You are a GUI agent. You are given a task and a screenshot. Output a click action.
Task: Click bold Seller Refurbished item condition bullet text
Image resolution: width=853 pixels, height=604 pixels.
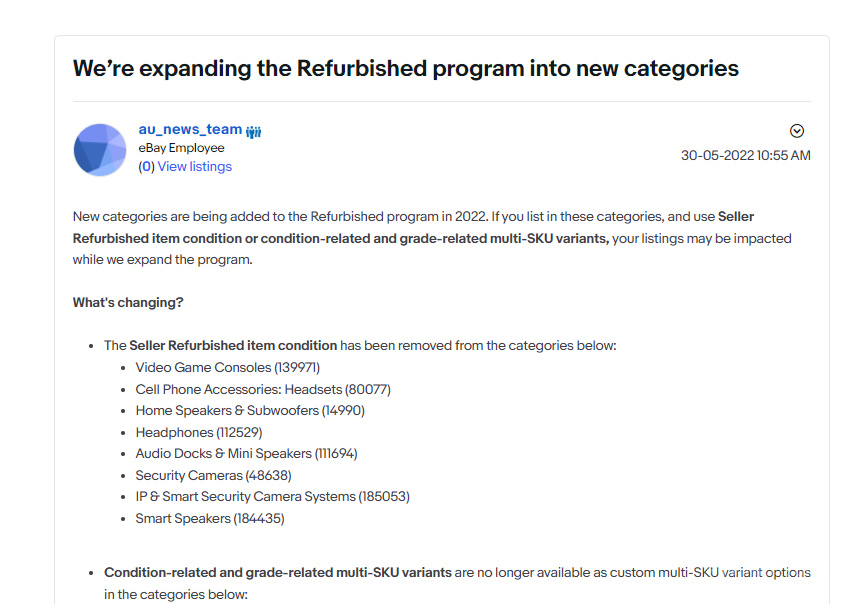(233, 346)
